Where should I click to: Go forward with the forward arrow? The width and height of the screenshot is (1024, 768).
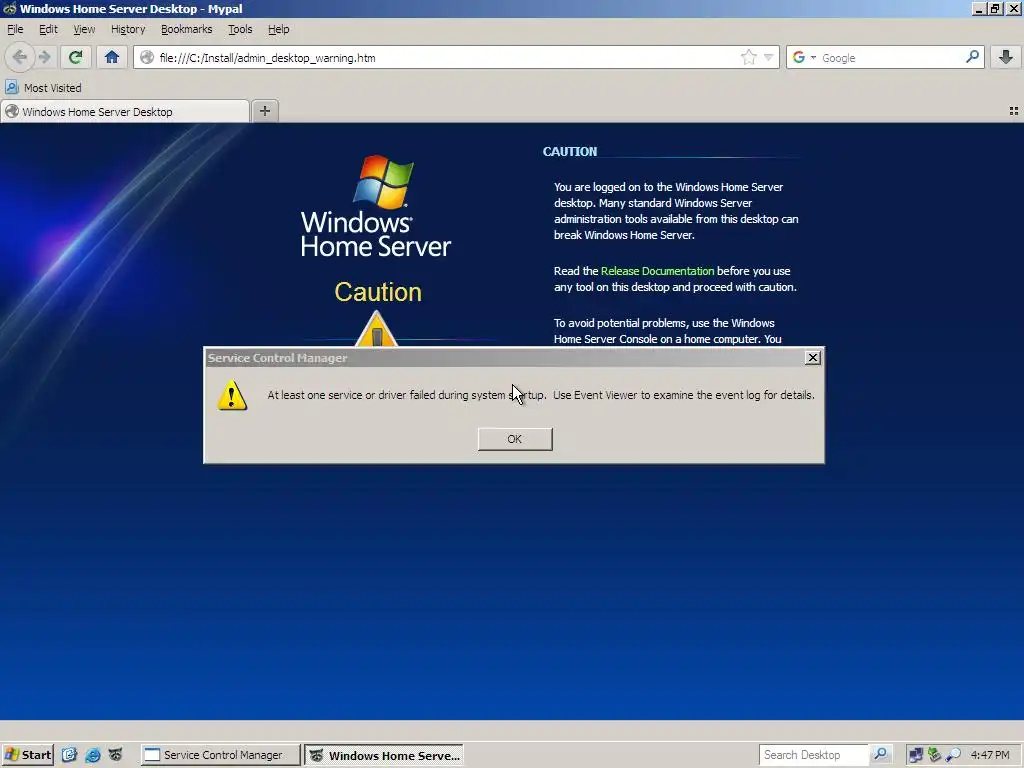(44, 57)
